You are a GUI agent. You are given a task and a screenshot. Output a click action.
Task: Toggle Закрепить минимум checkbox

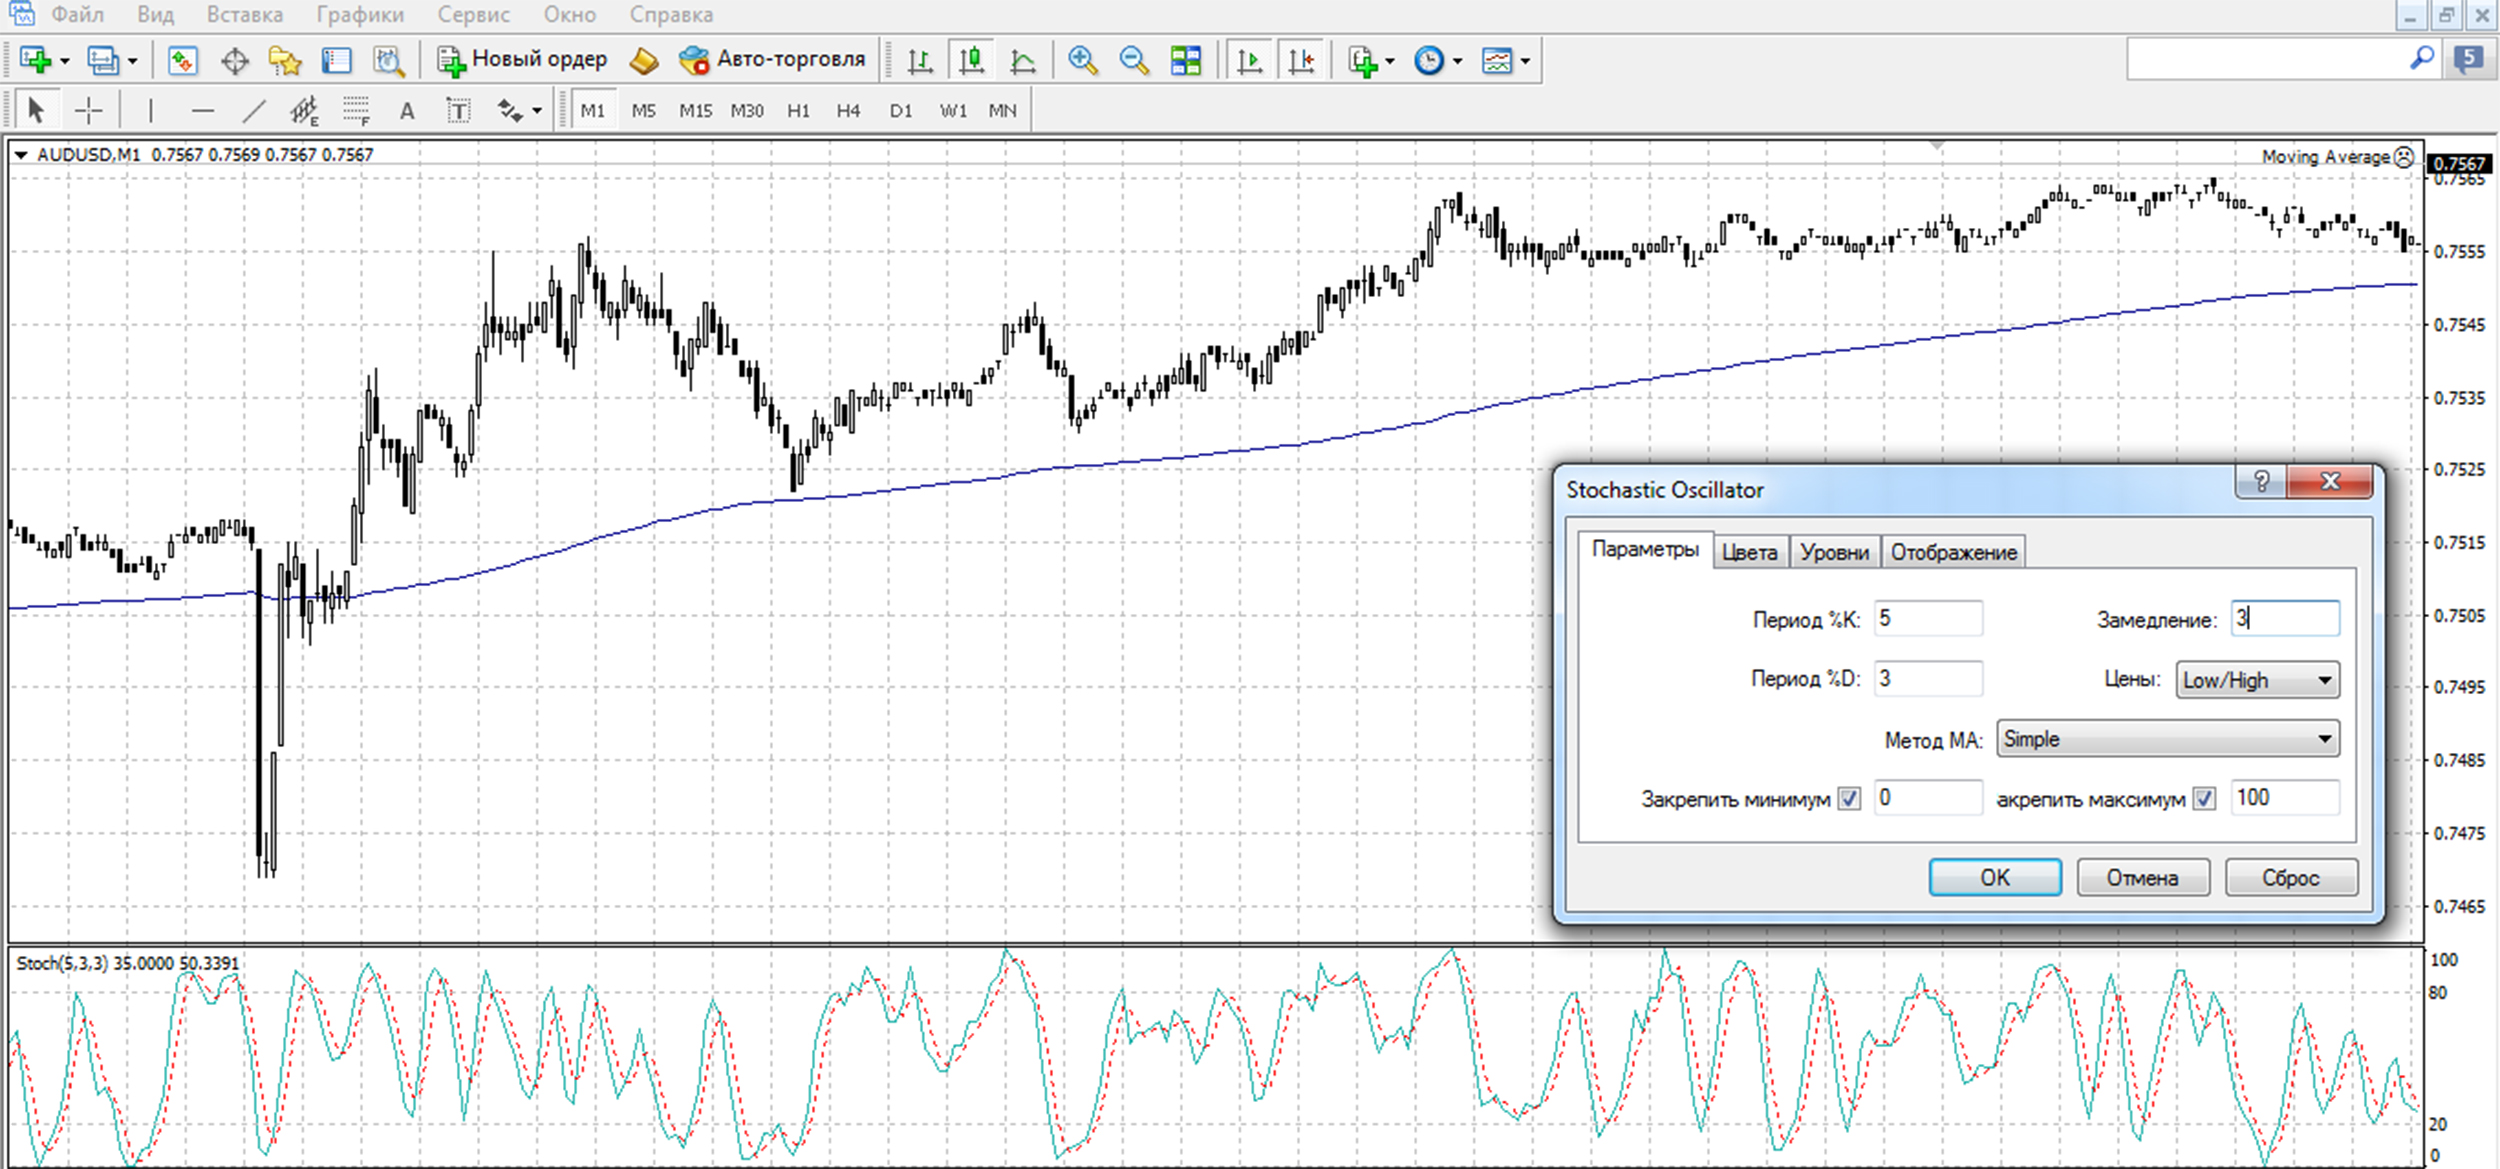click(1849, 799)
